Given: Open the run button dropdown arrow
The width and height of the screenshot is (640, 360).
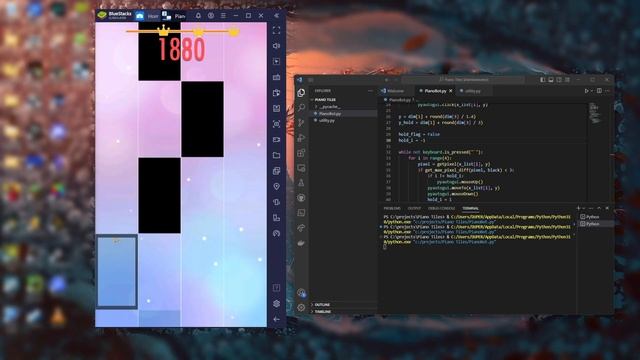Looking at the screenshot, I should click(x=592, y=91).
